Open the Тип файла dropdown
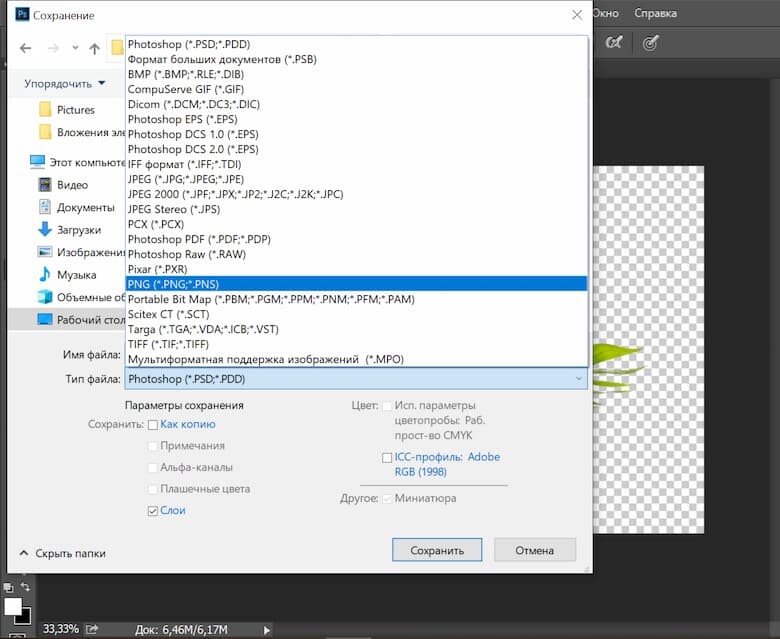 tap(355, 379)
